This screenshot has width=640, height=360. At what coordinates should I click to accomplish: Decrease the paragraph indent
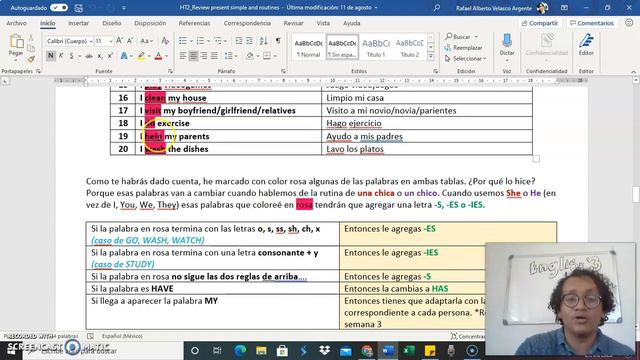pyautogui.click(x=238, y=41)
